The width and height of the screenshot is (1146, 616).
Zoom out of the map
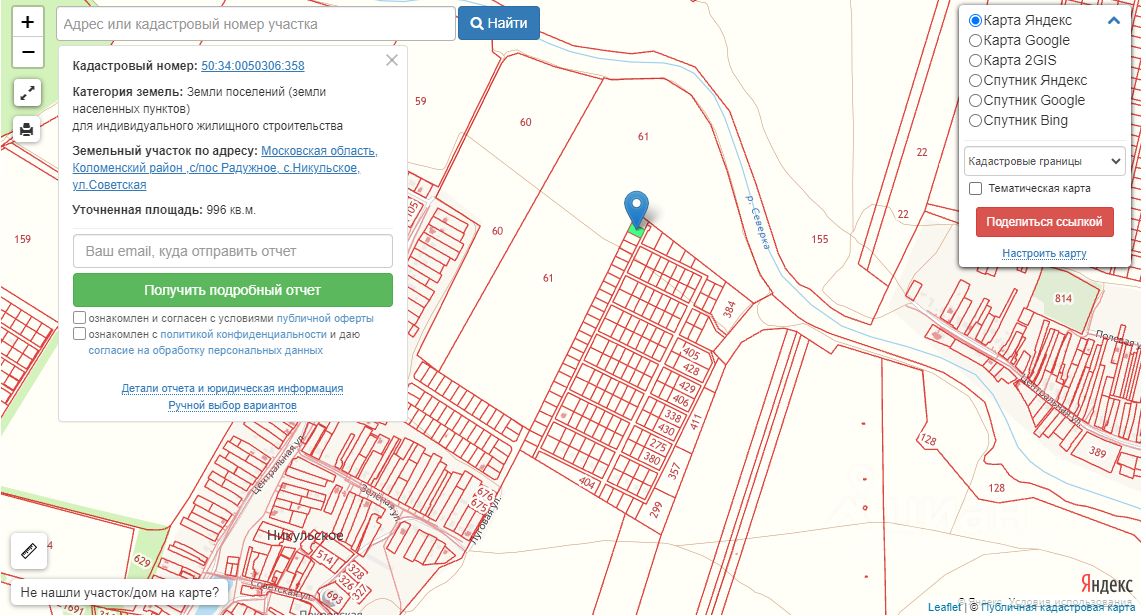(x=27, y=52)
